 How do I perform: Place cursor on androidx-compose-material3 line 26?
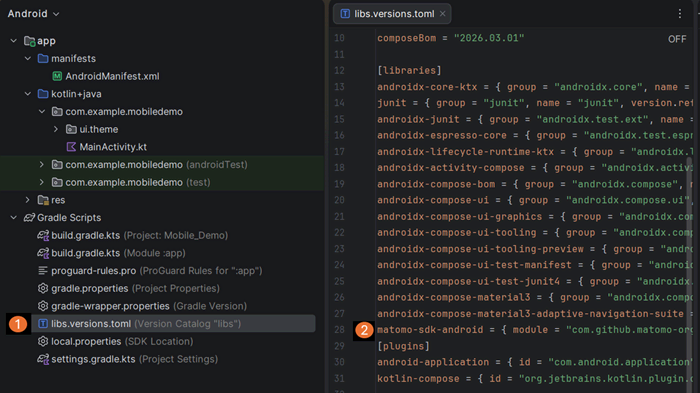tap(535, 297)
